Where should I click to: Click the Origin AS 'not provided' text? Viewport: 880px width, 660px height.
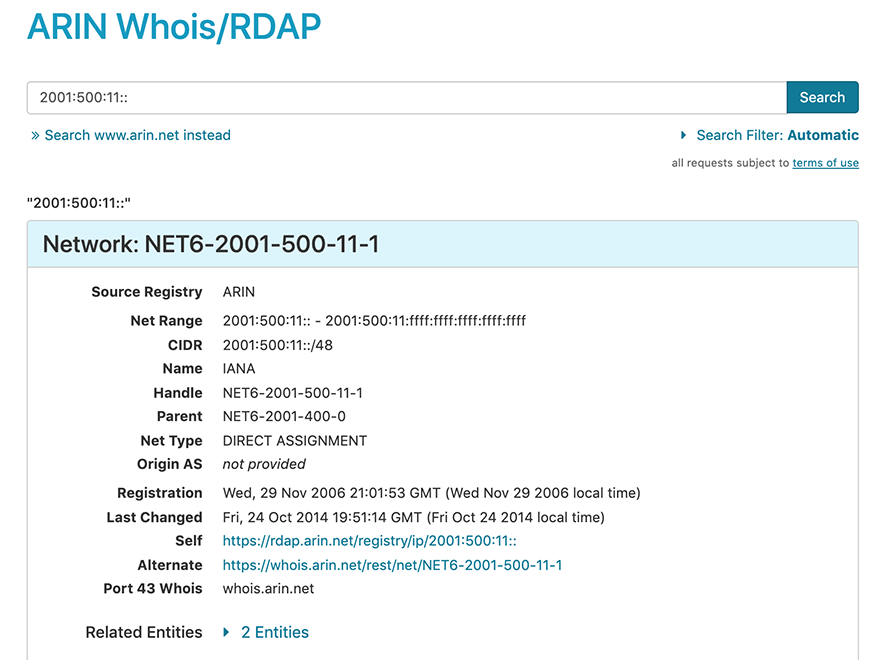[x=264, y=464]
